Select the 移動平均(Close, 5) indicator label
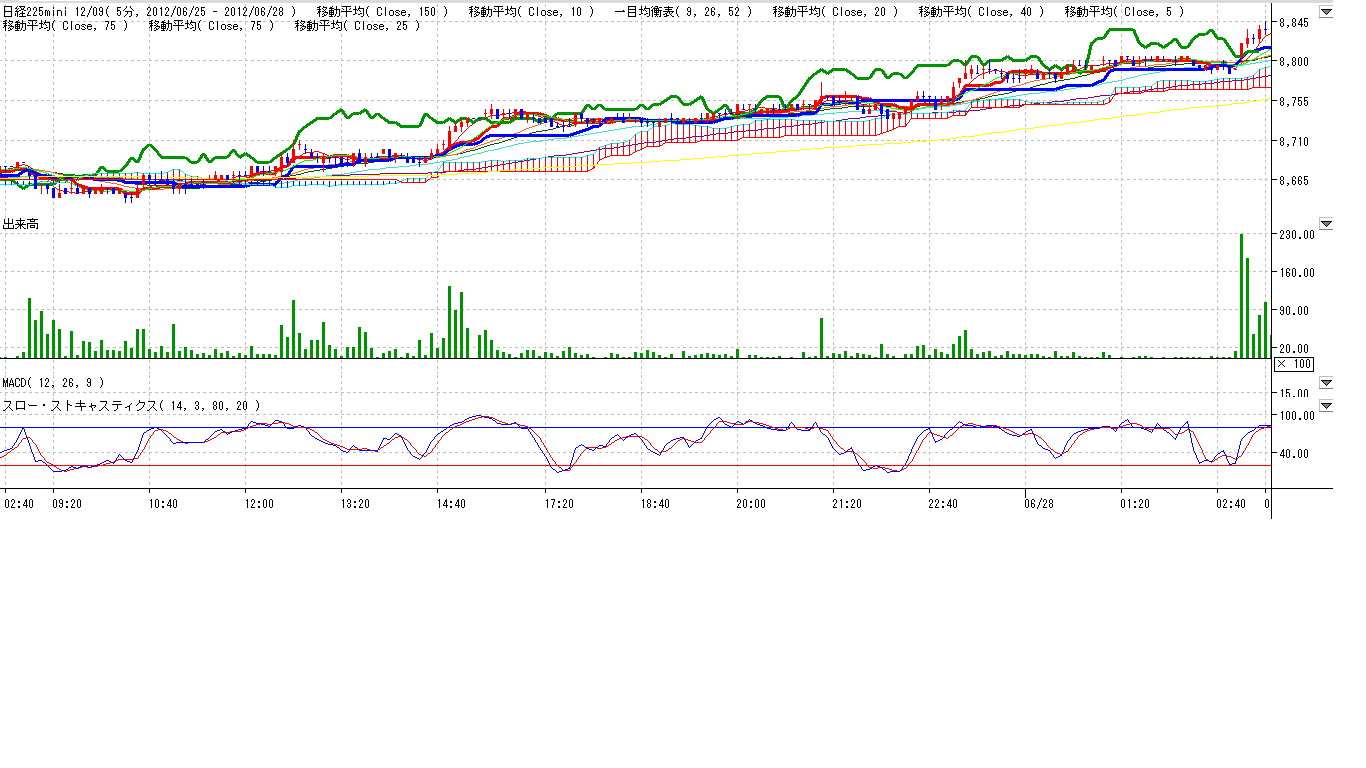Viewport: 1366px width, 768px height. click(1124, 11)
